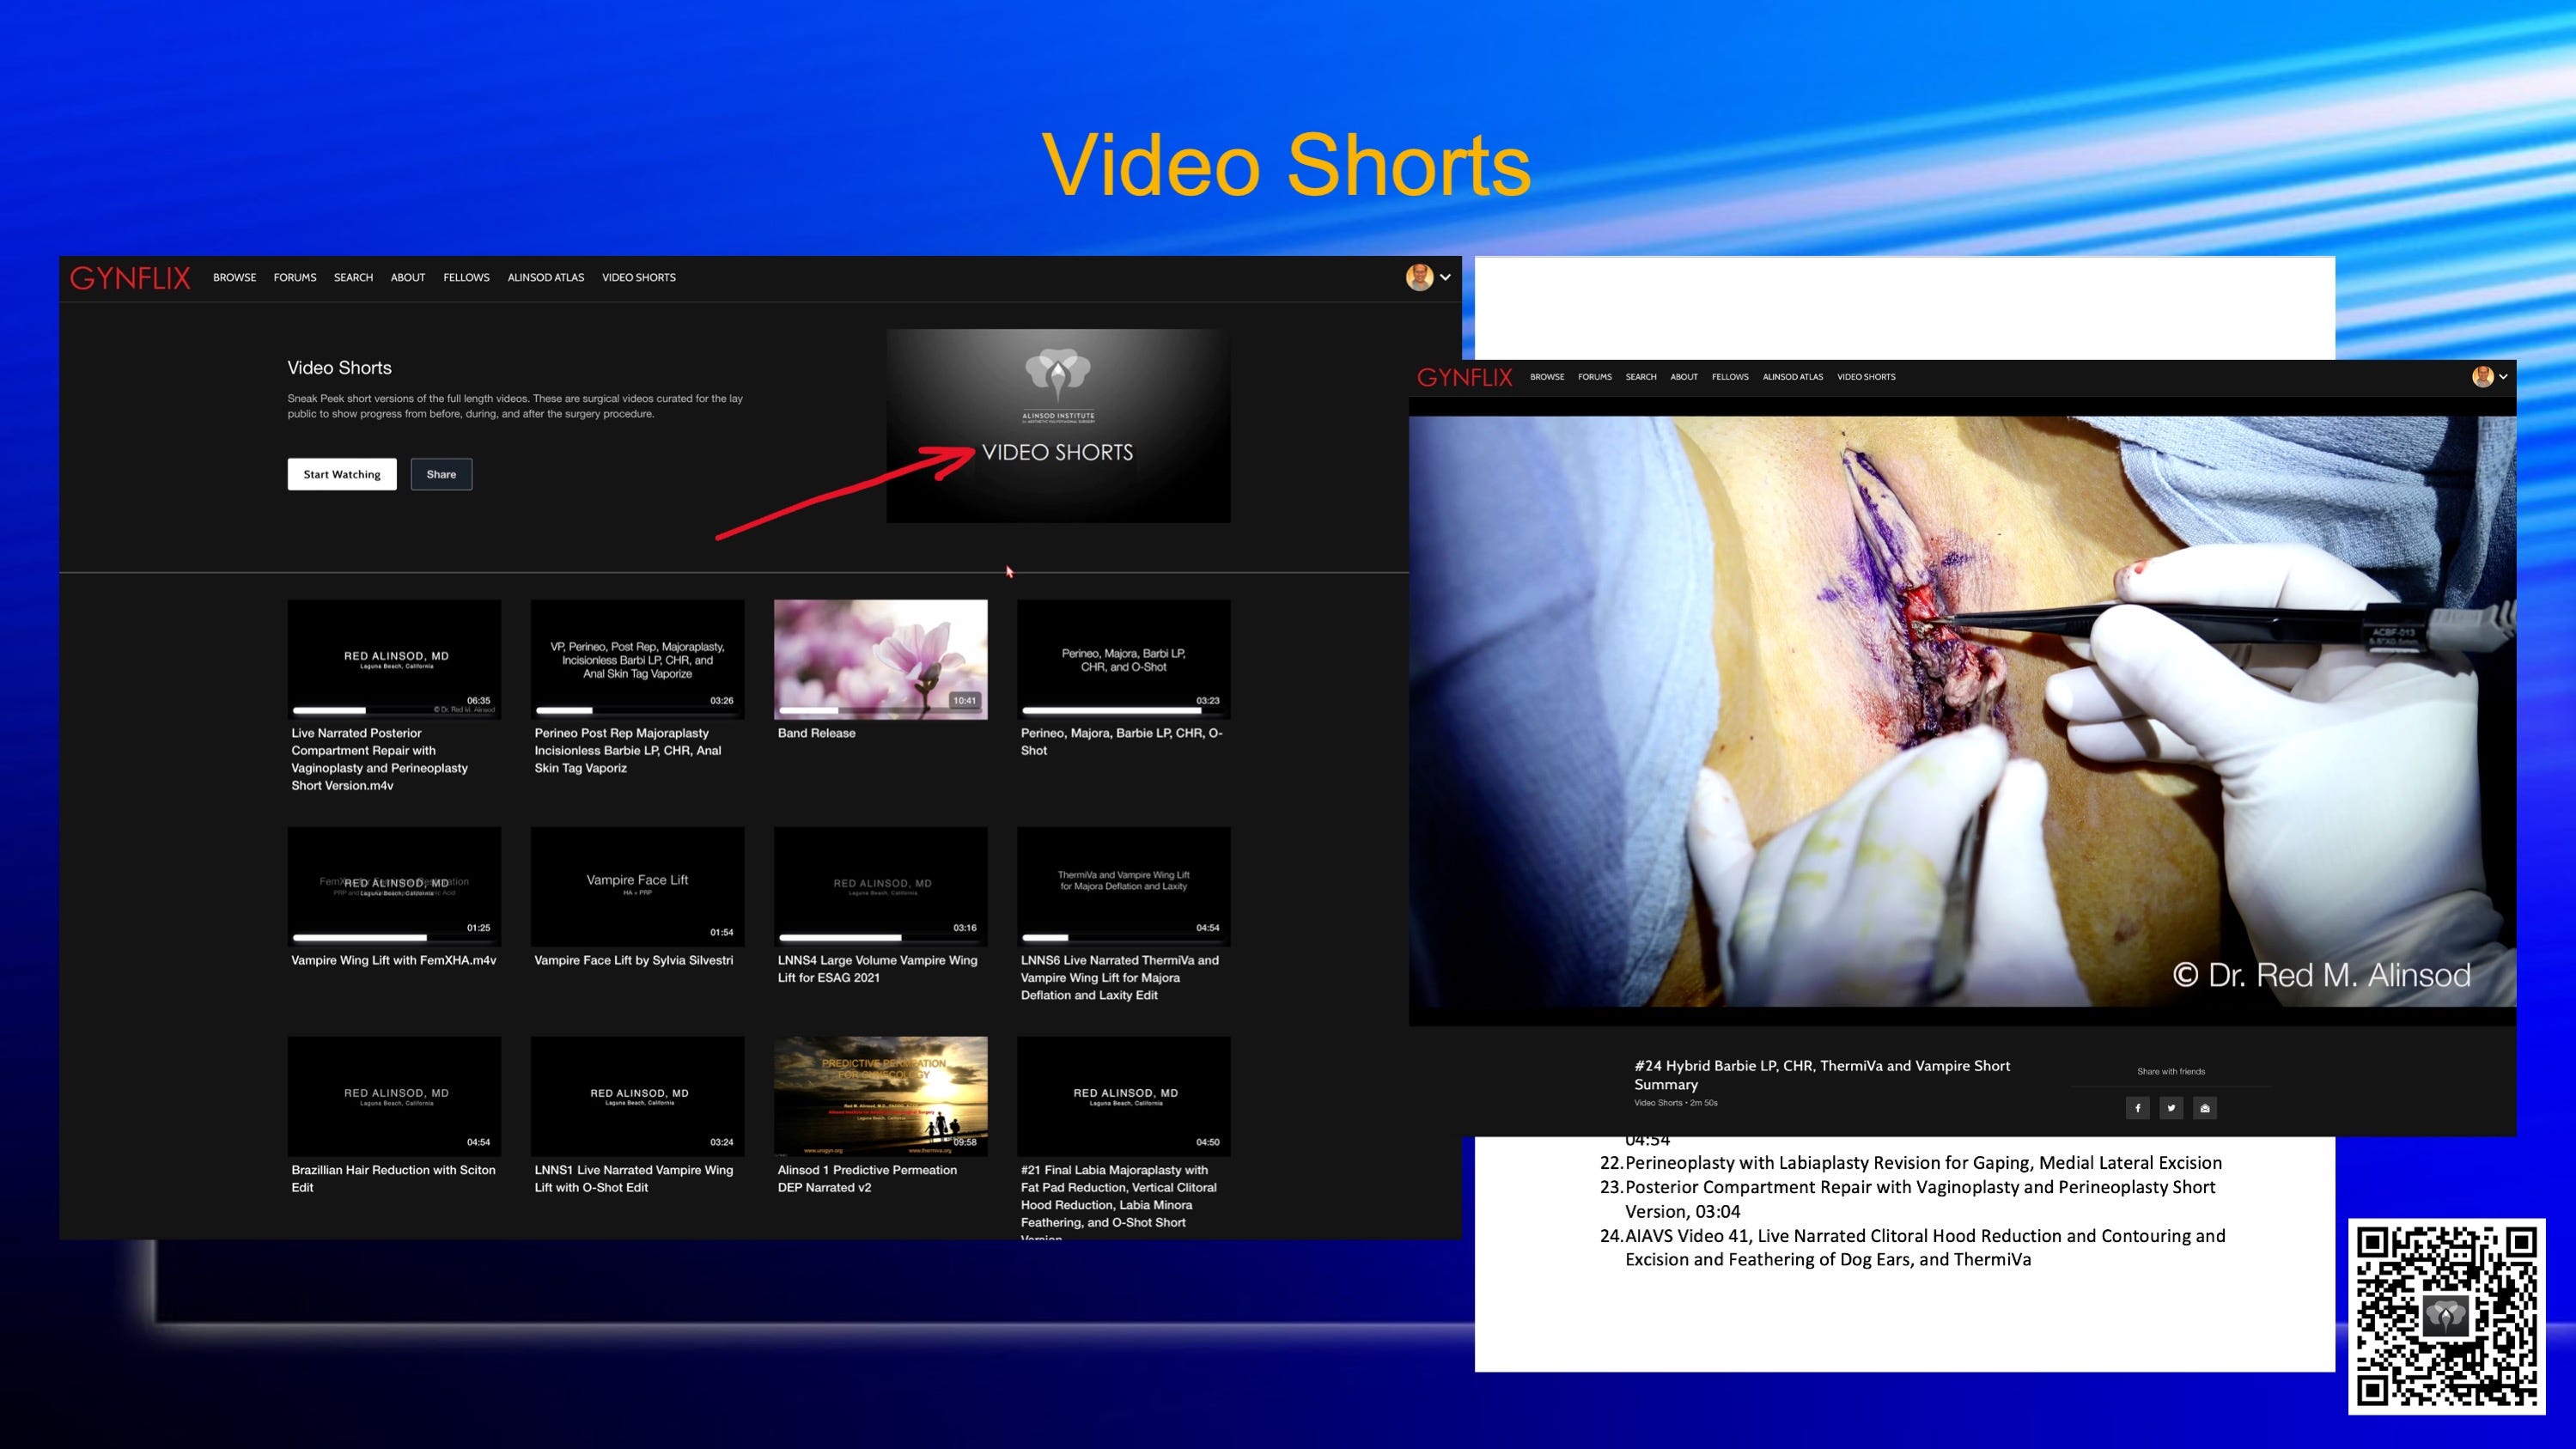The height and width of the screenshot is (1449, 2576).
Task: Click the GYNFLIX logo in the left window
Action: click(130, 278)
